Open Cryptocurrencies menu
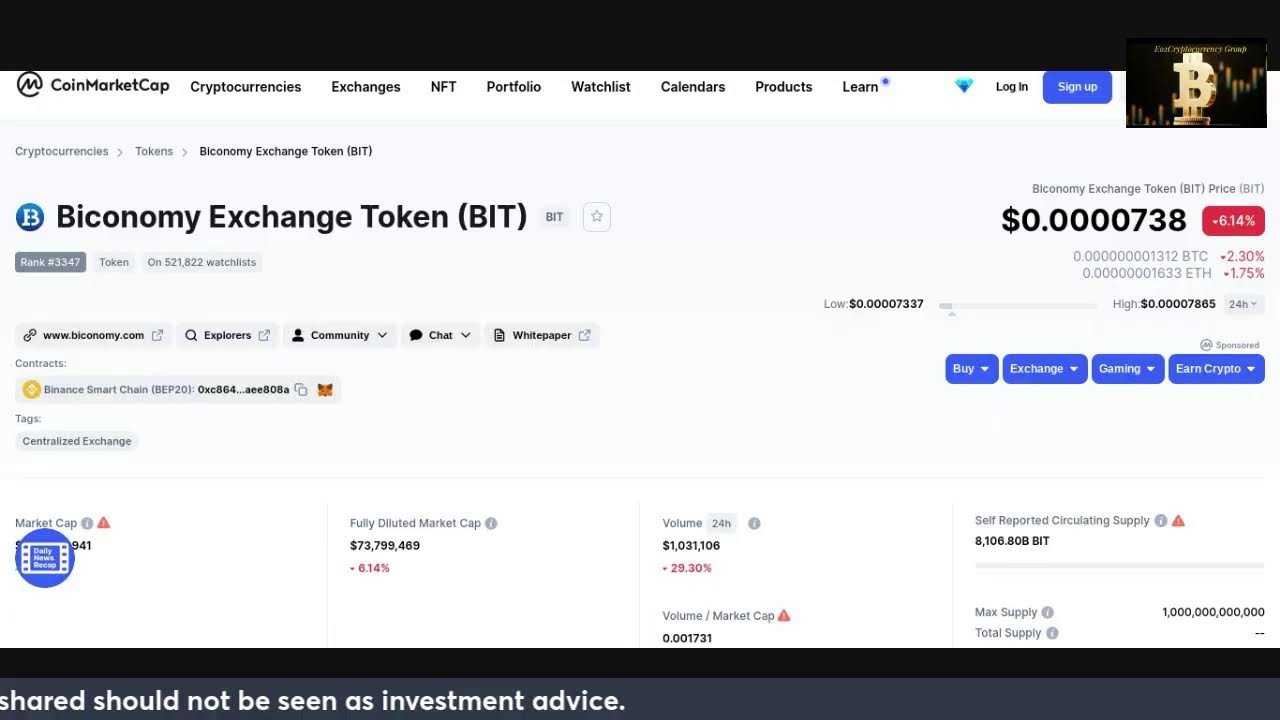This screenshot has height=720, width=1280. (x=246, y=87)
